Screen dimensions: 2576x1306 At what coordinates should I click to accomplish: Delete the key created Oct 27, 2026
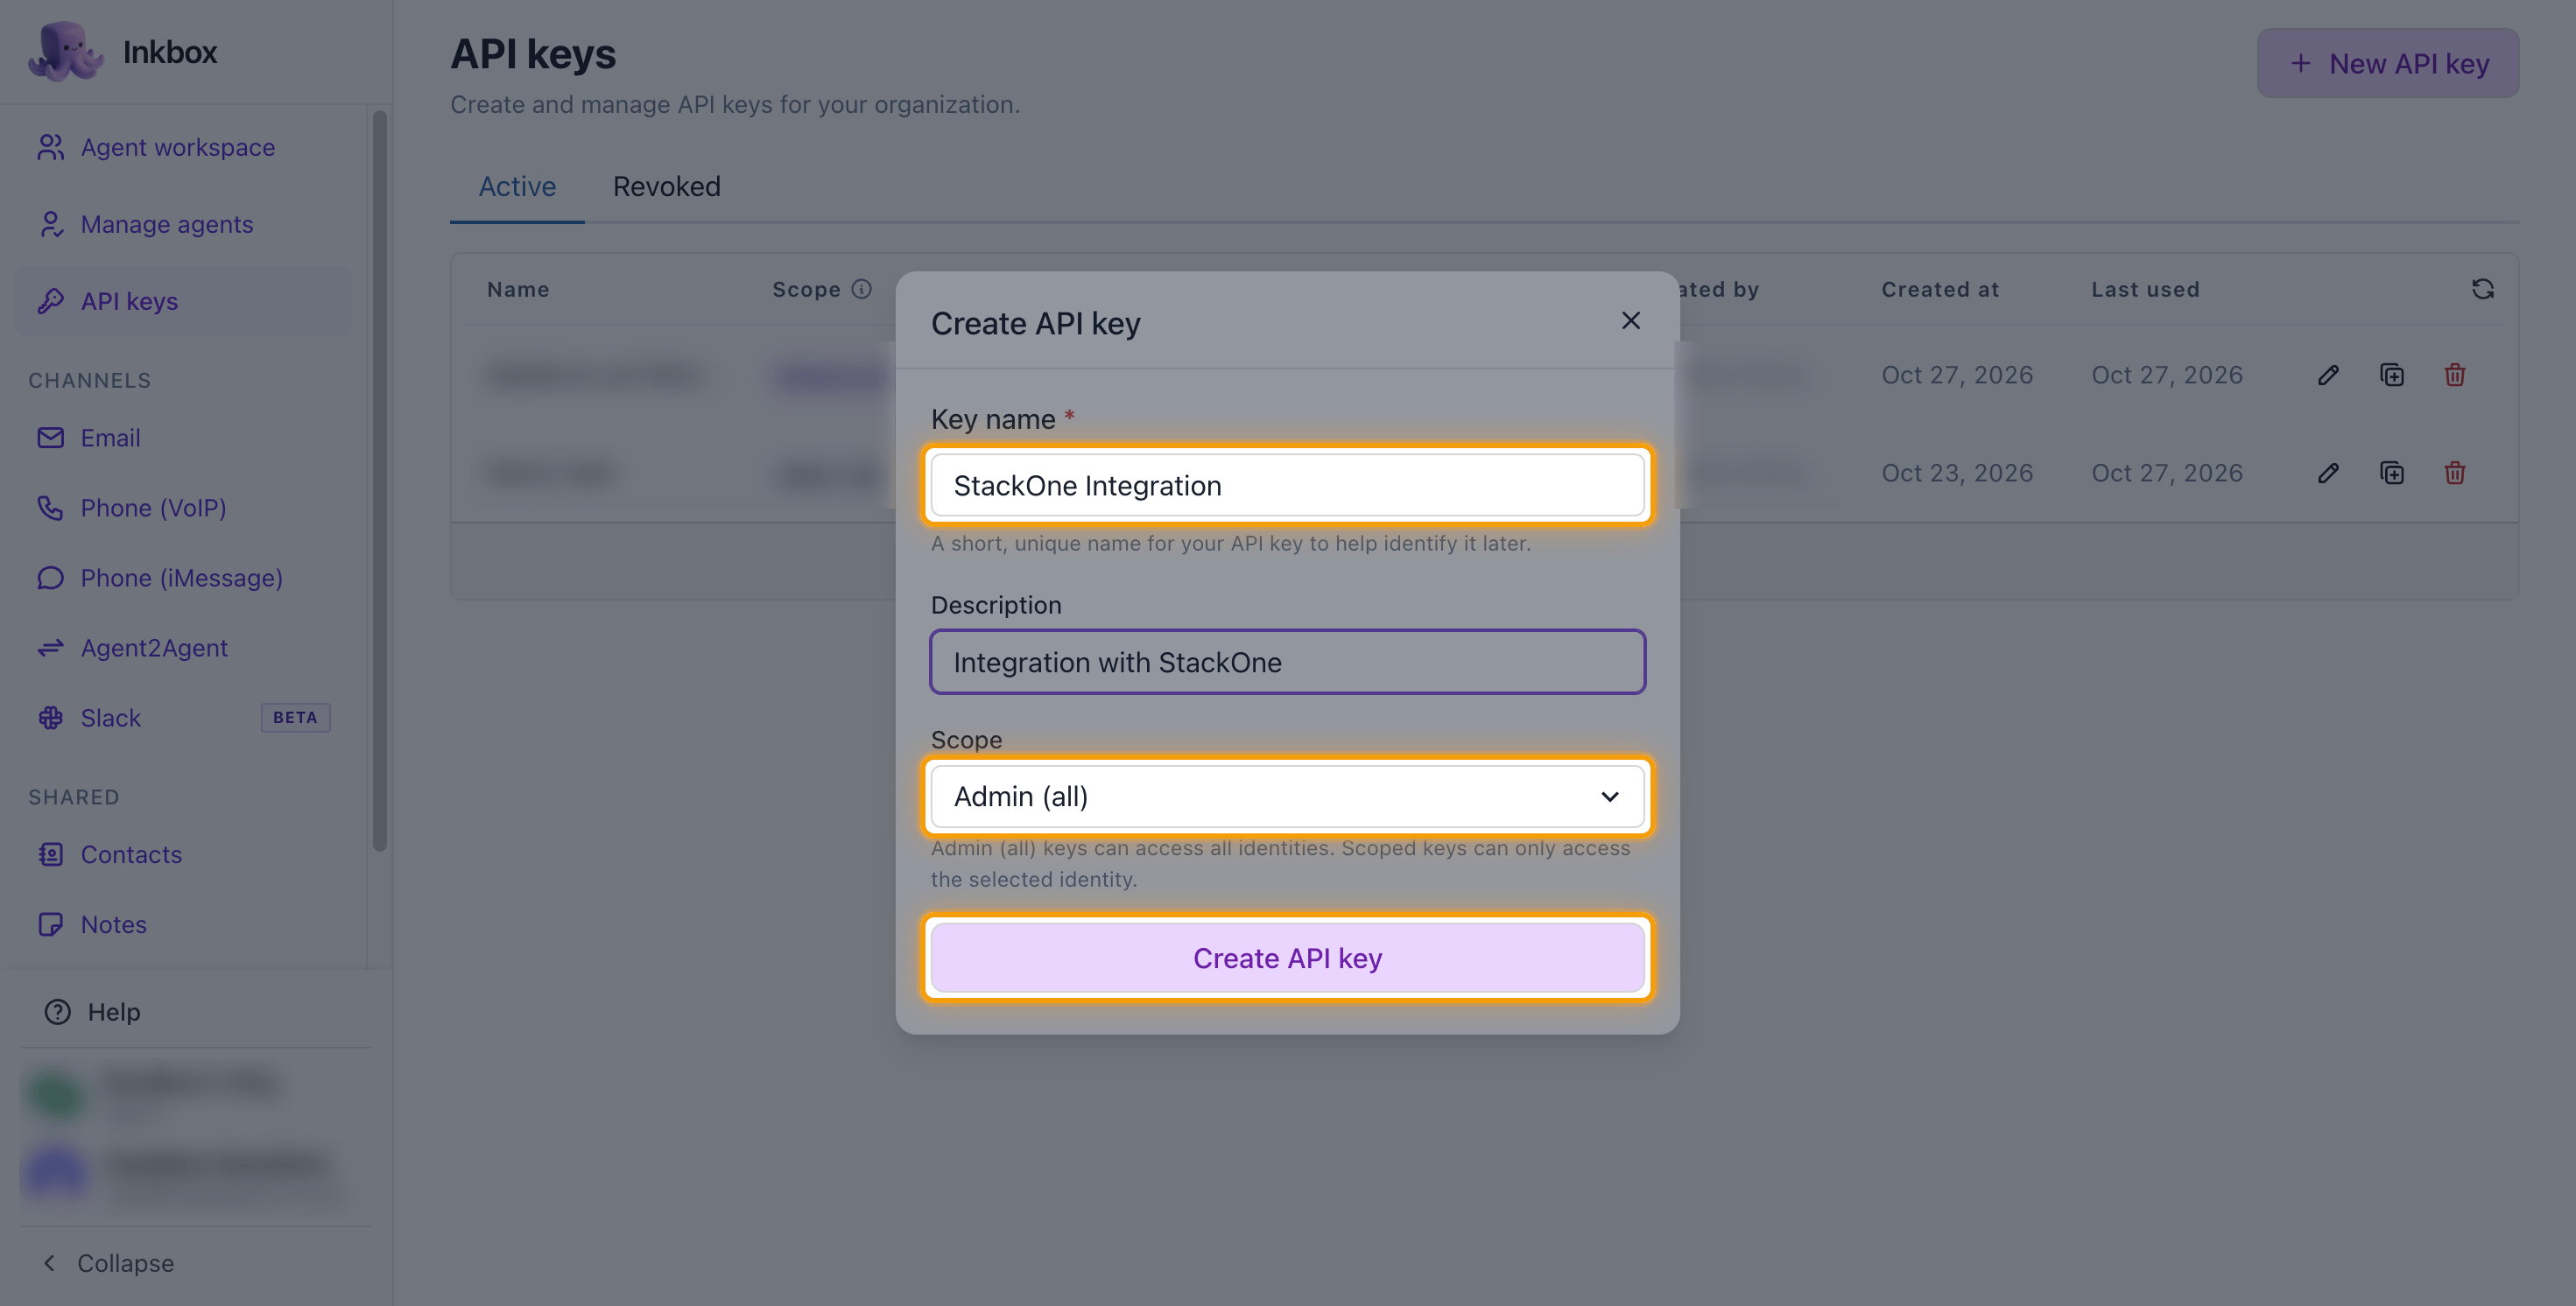point(2454,375)
